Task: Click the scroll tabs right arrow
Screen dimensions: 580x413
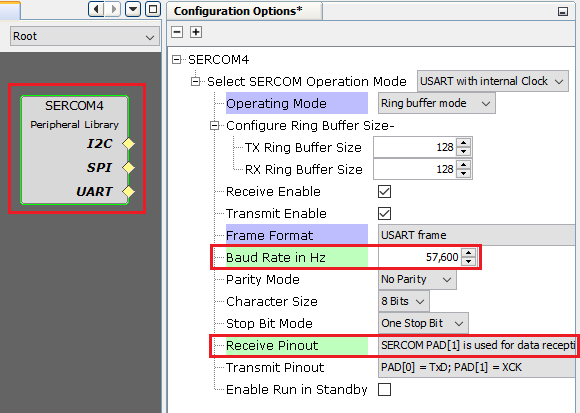Action: 114,9
